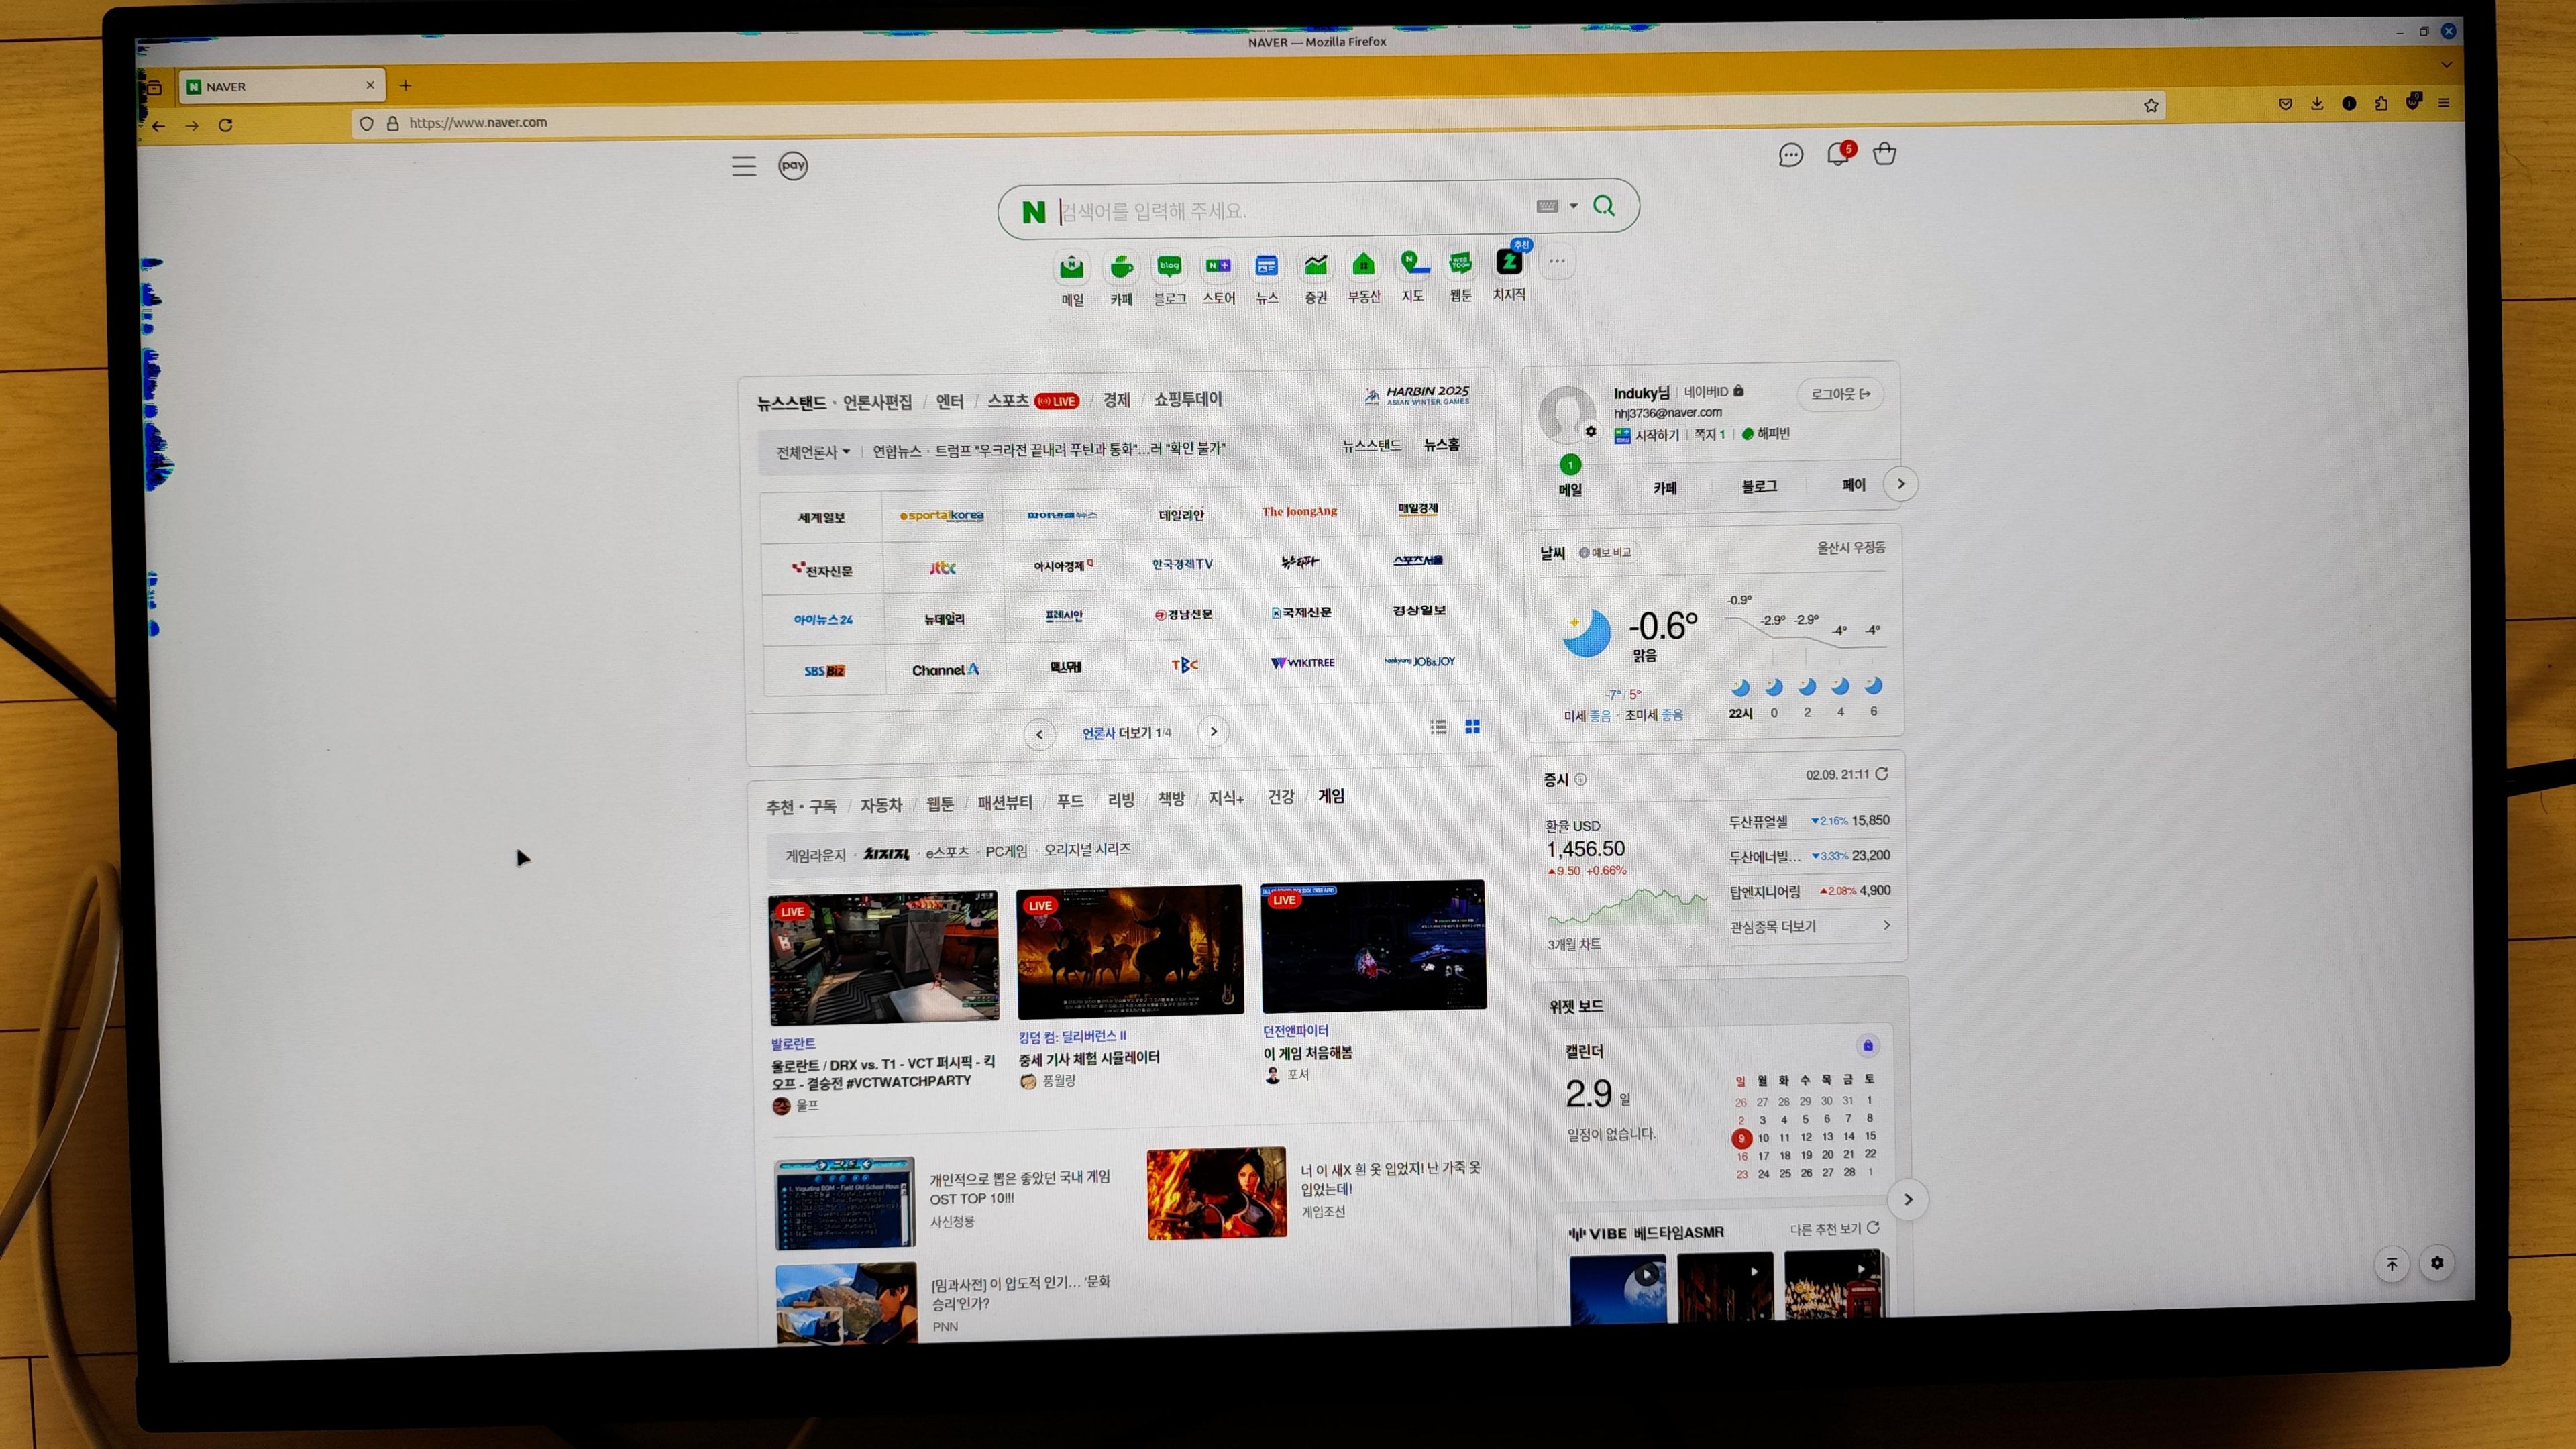
Task: Go back with the Firefox back arrow
Action: (x=159, y=126)
